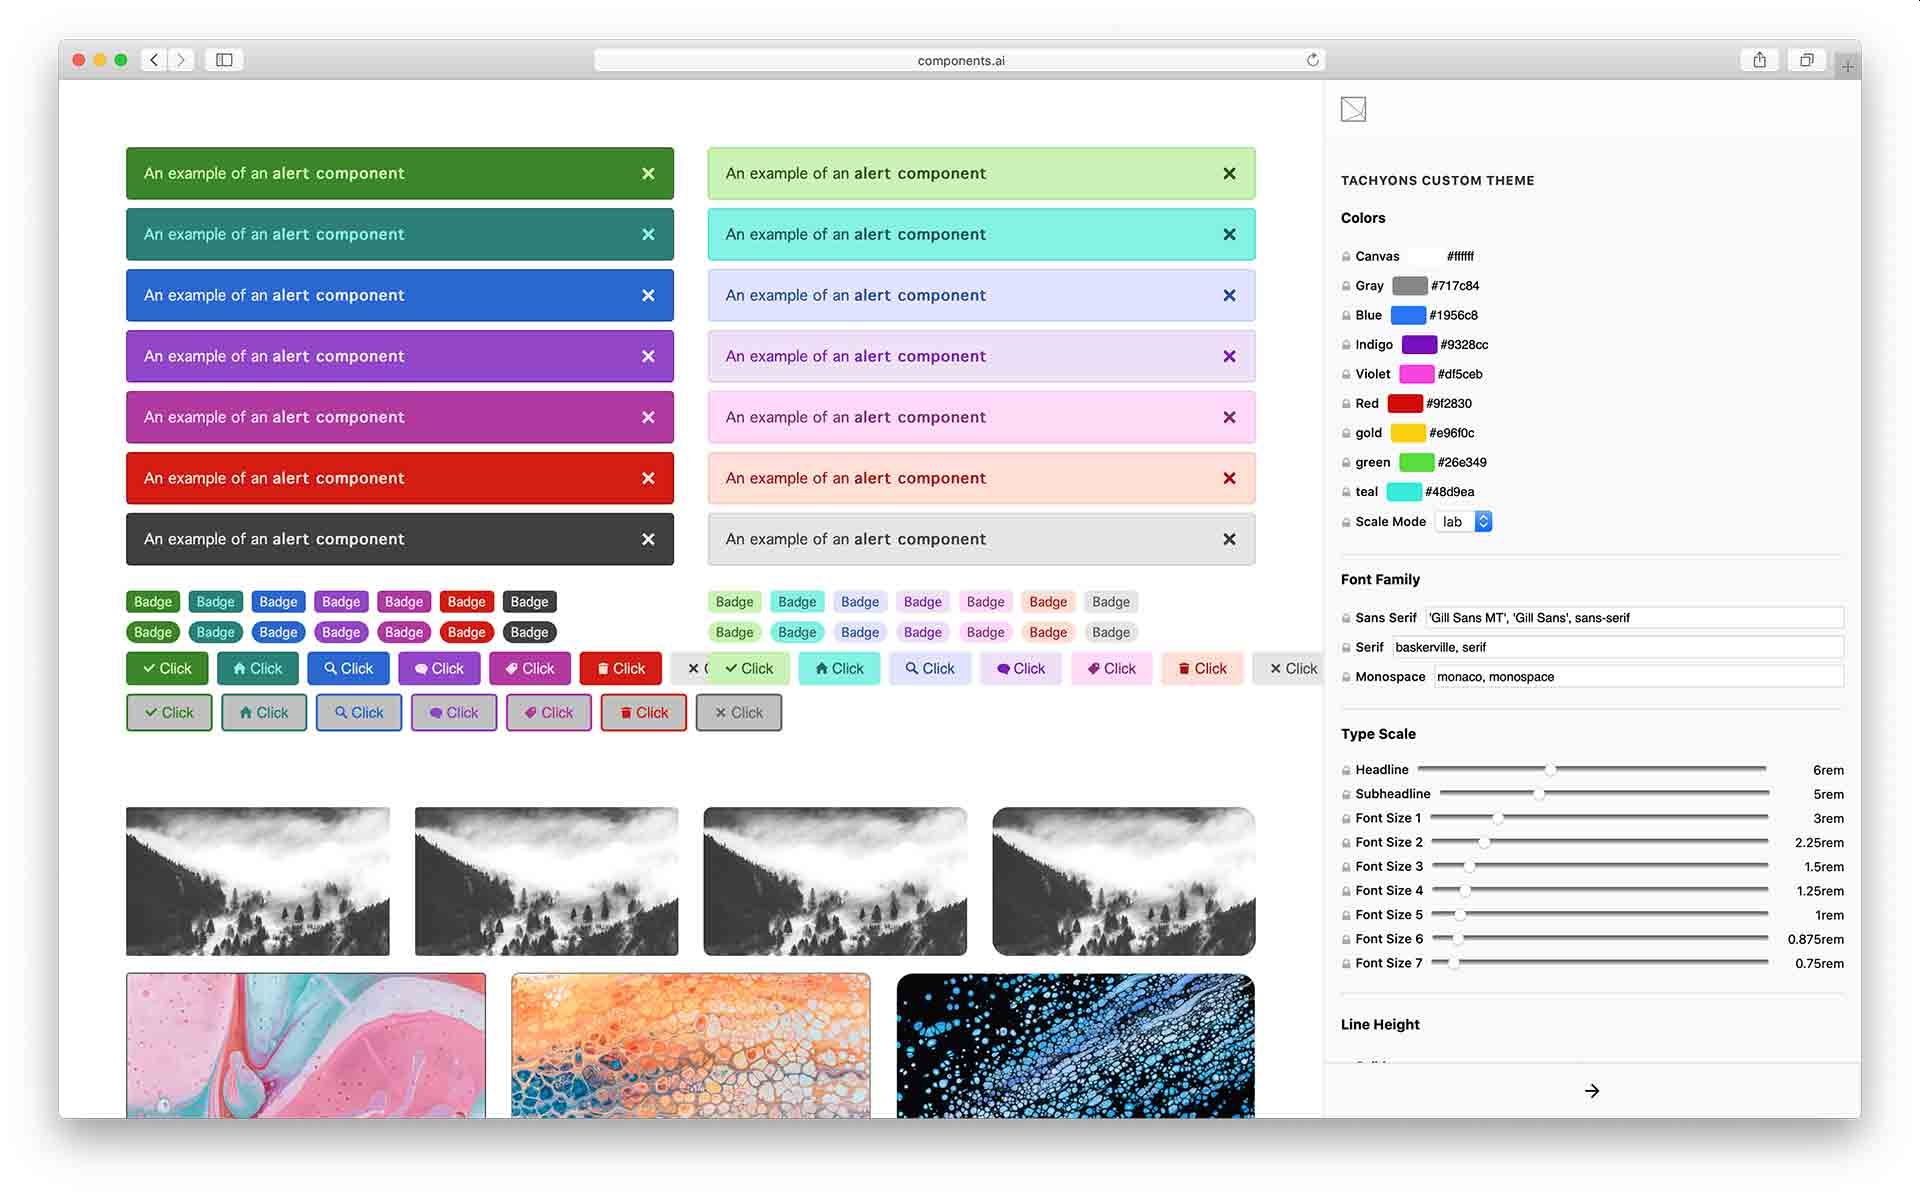Click the chat bubble icon on the purple Click button
This screenshot has width=1920, height=1196.
[422, 668]
